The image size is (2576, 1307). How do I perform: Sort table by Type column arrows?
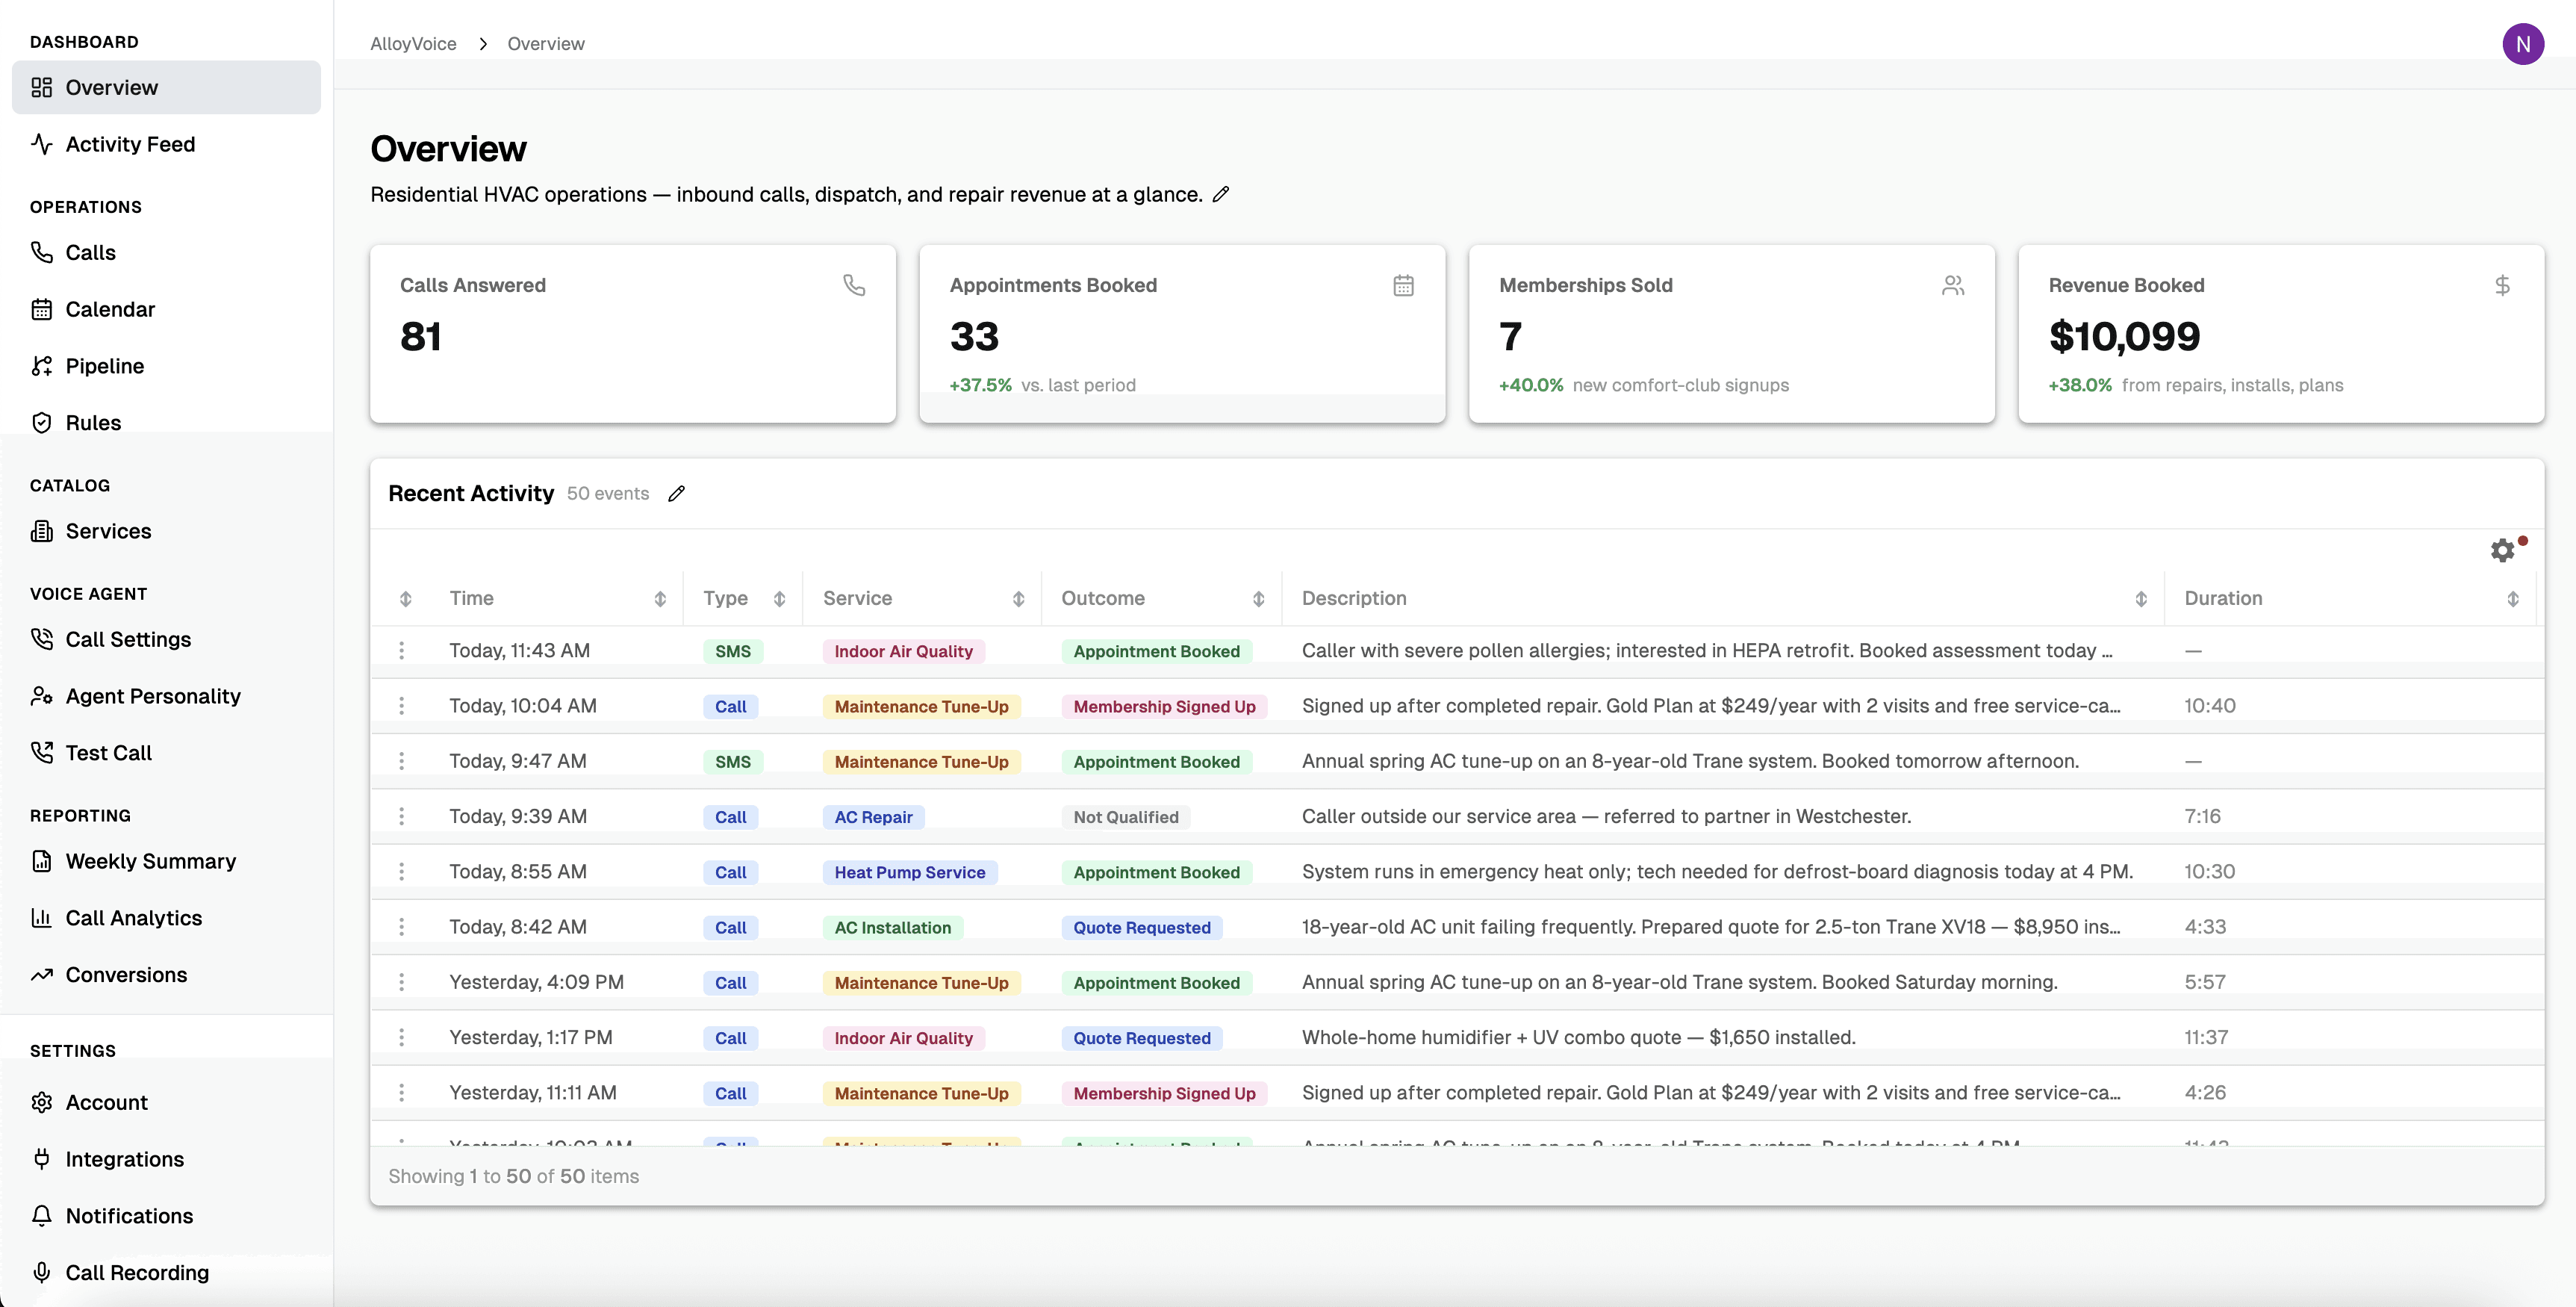click(x=779, y=598)
